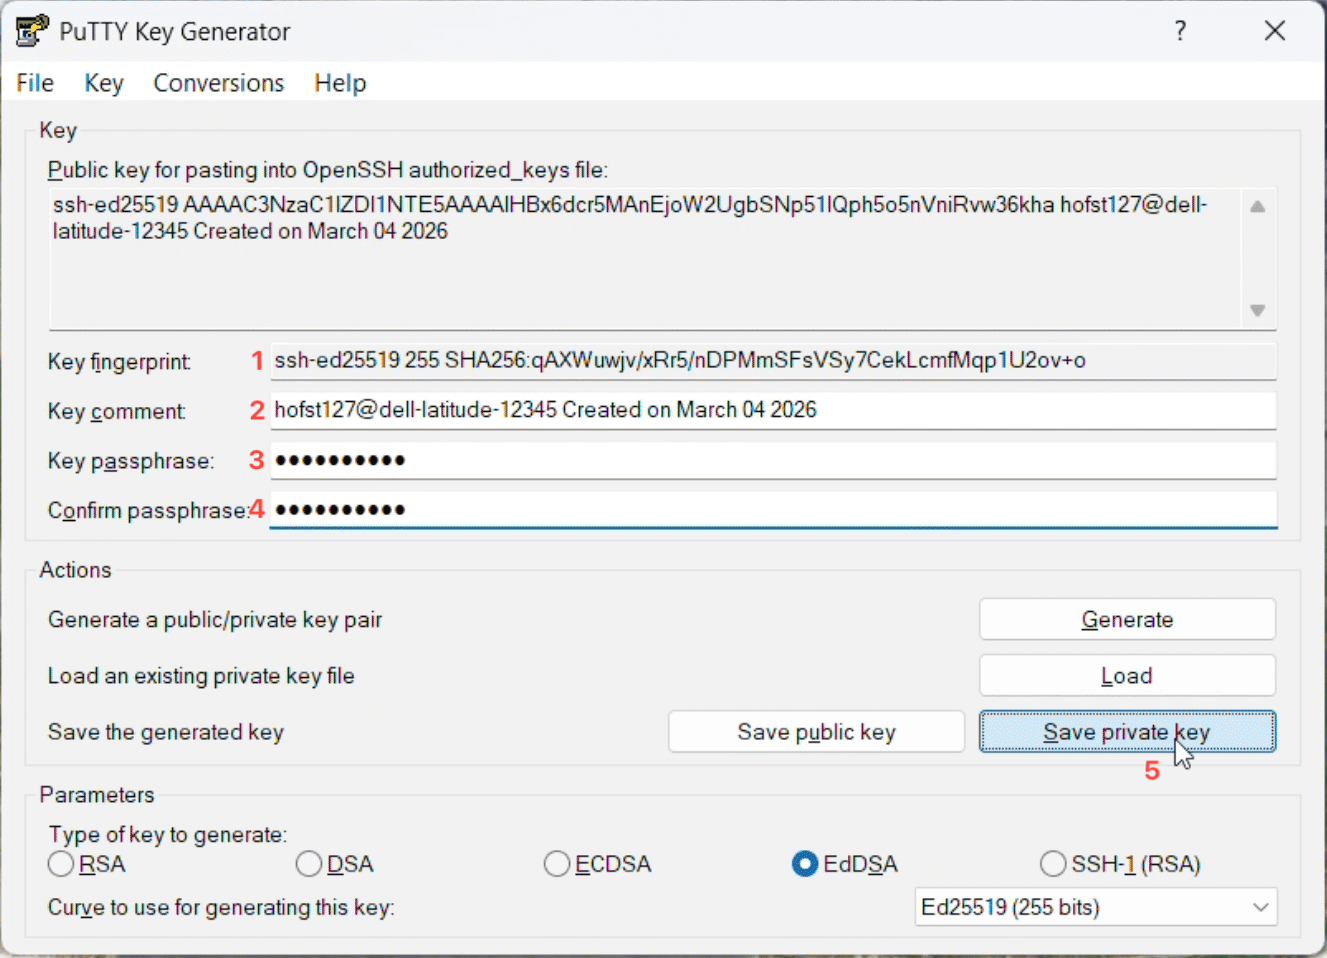Image resolution: width=1327 pixels, height=958 pixels.
Task: Click Save public key button
Action: pos(816,732)
